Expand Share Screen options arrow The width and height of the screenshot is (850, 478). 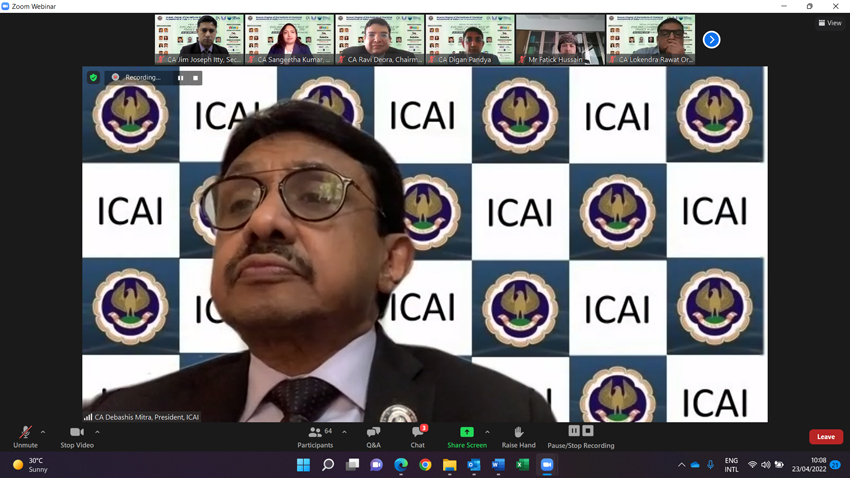[x=487, y=433]
